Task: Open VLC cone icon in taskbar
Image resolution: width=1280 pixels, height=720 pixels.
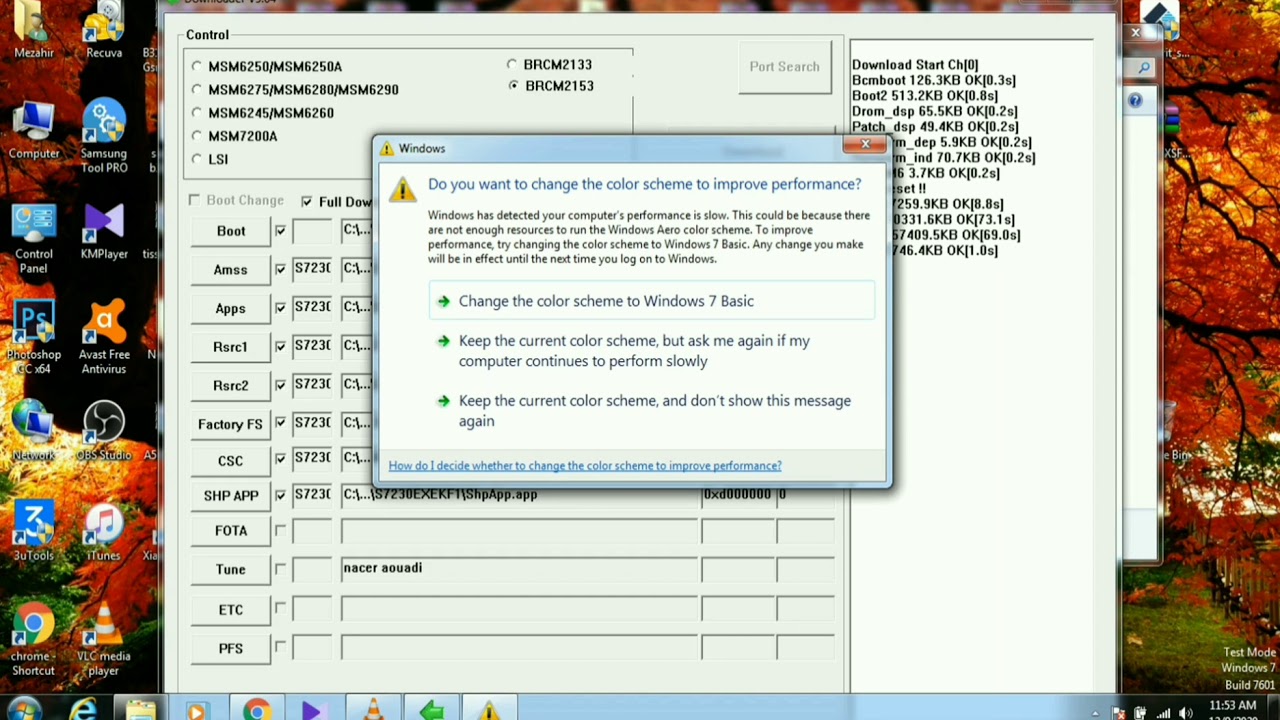Action: [373, 710]
